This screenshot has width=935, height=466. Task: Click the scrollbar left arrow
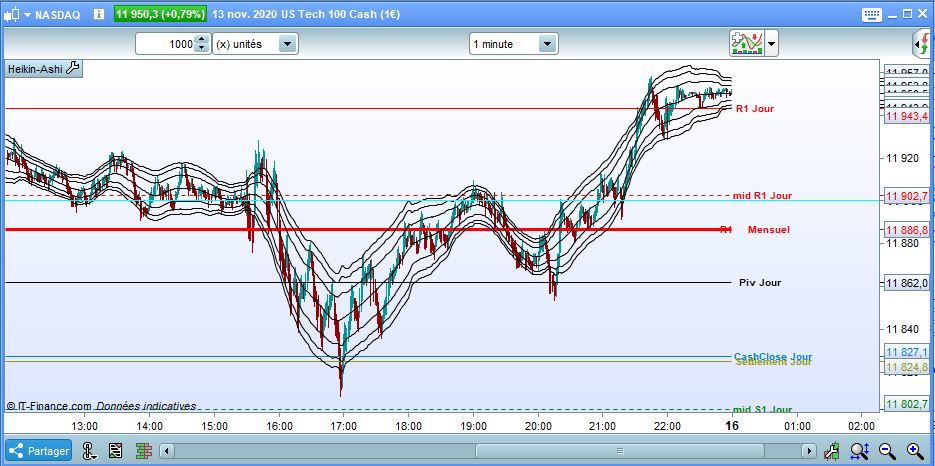click(168, 451)
